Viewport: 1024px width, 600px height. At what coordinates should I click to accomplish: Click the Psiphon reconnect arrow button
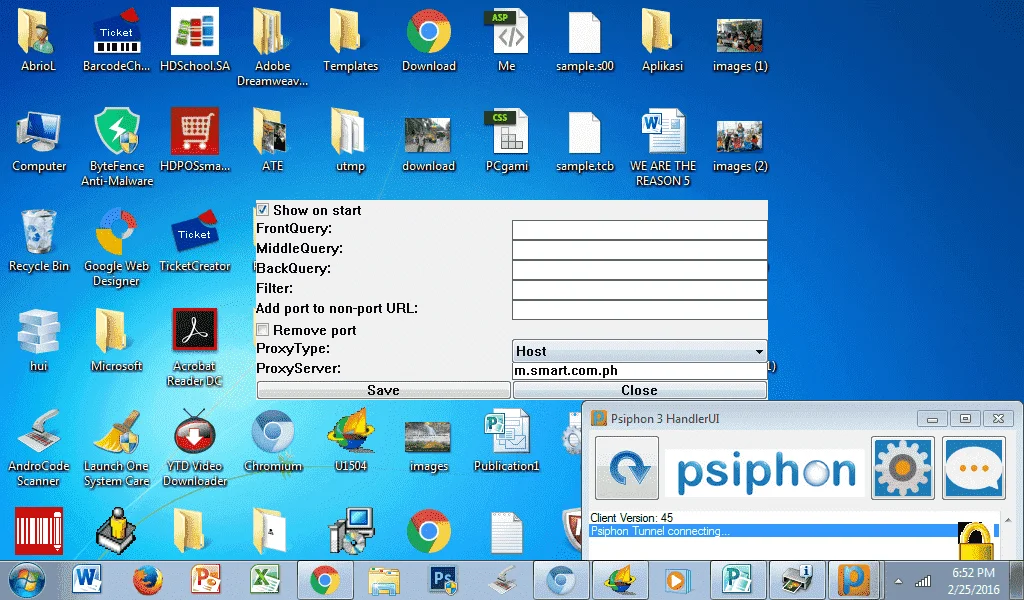coord(627,469)
